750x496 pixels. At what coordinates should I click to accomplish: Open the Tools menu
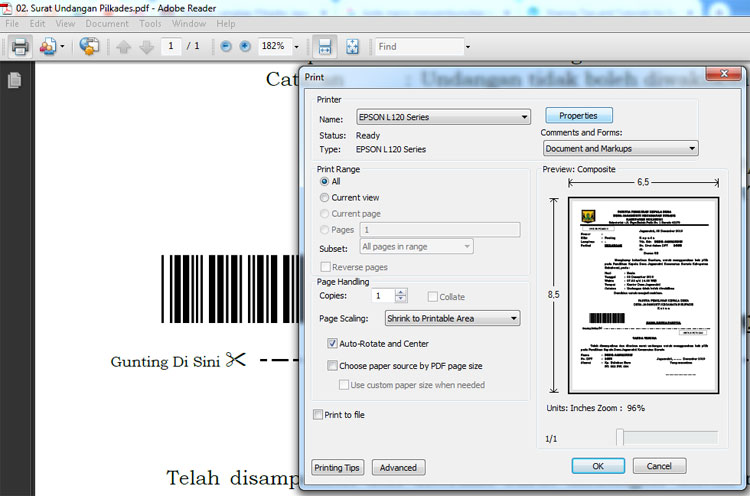(150, 23)
